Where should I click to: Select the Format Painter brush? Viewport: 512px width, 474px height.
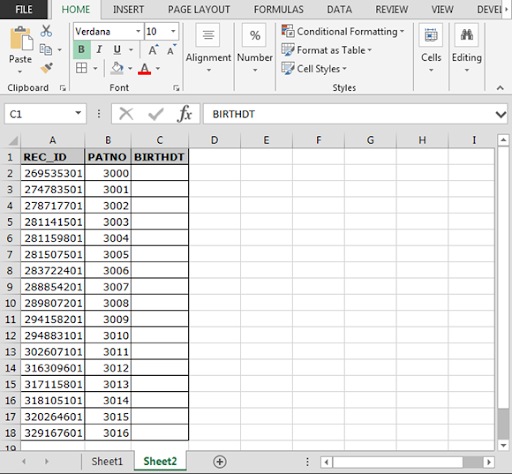[46, 68]
